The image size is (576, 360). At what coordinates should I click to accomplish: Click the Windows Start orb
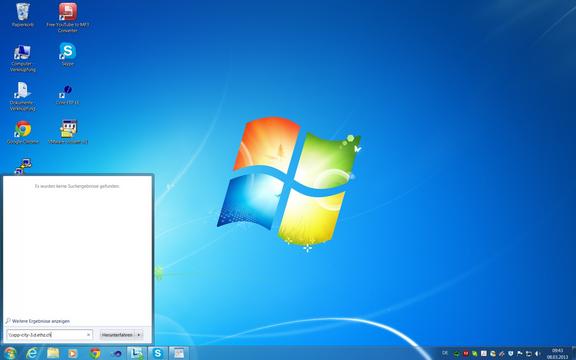(x=10, y=353)
